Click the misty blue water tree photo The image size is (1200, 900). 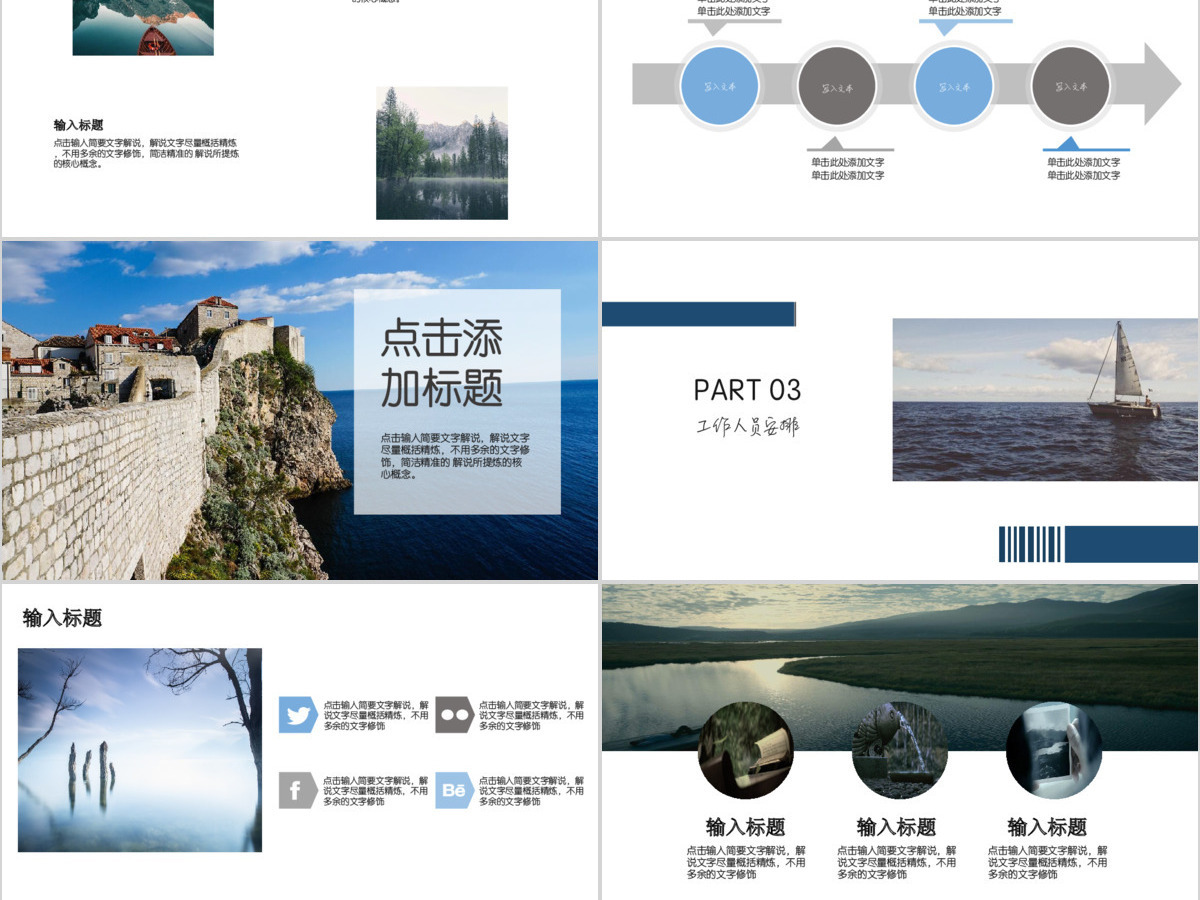click(x=140, y=750)
